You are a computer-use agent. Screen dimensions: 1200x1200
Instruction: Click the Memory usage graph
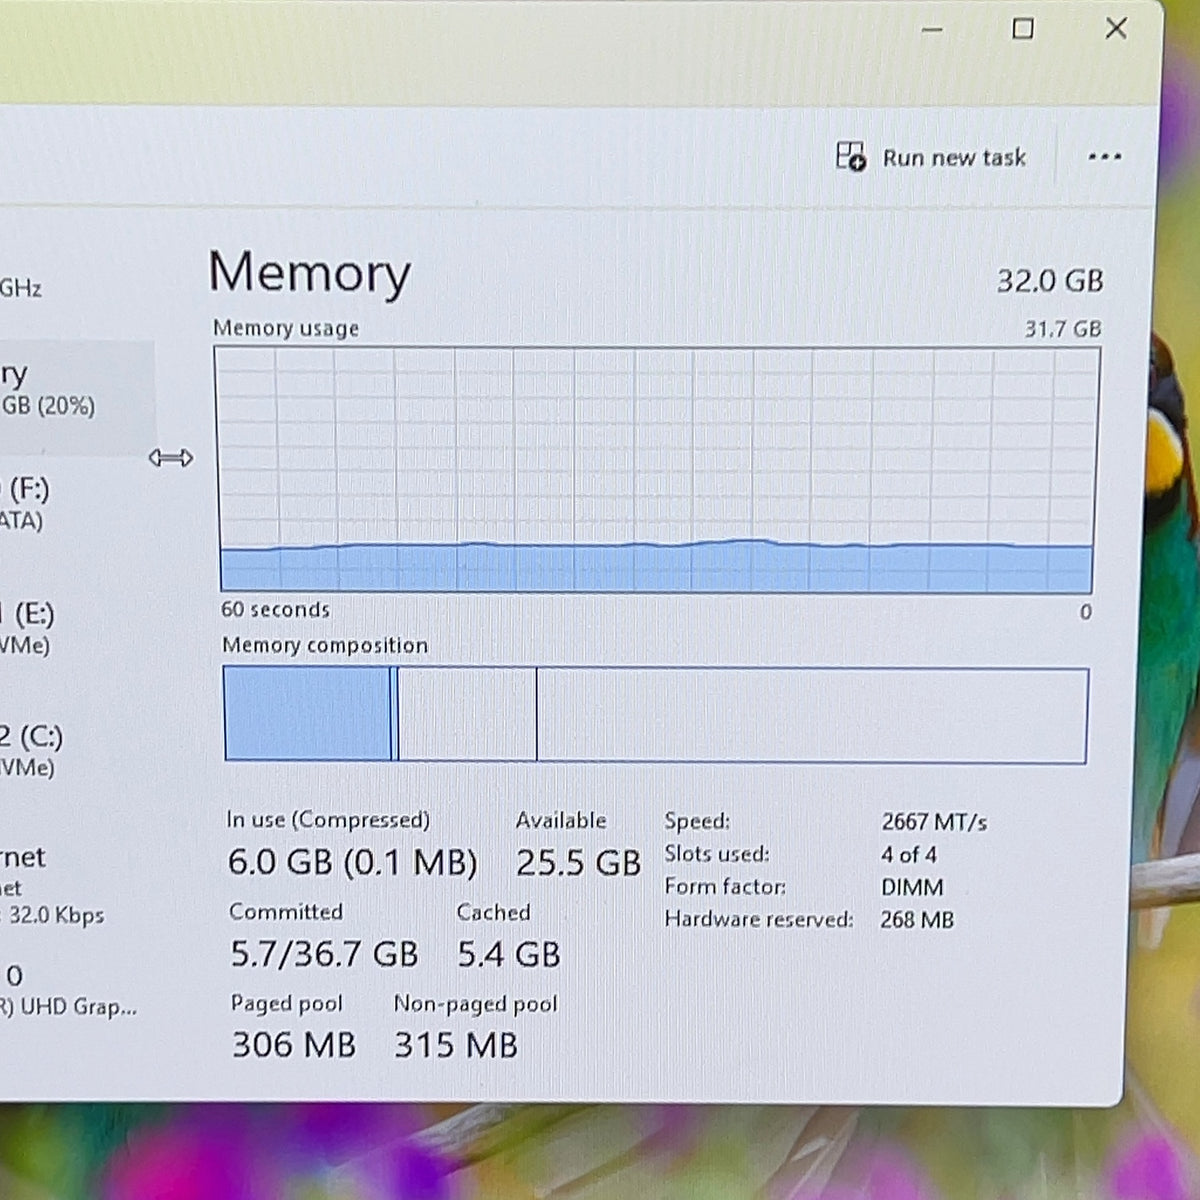click(657, 470)
